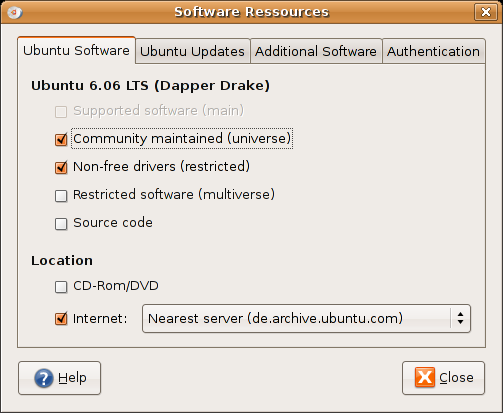Open the Nearest server dropdown
503x413 pixels.
[306, 318]
